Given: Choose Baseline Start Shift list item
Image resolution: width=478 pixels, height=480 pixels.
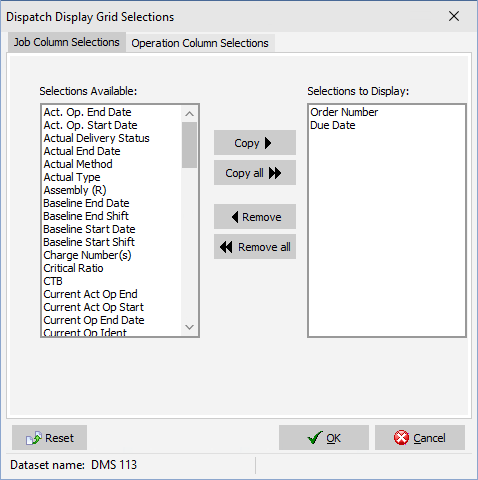Looking at the screenshot, I should (x=89, y=242).
